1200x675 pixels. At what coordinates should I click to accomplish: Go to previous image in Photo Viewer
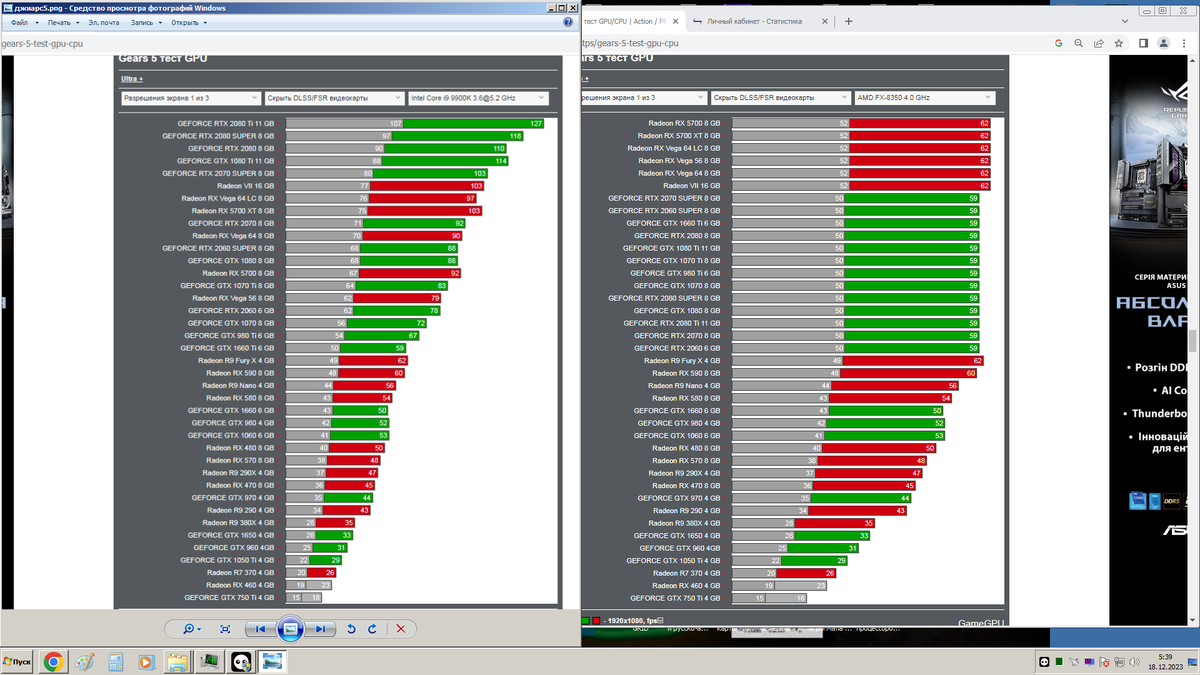[x=260, y=629]
